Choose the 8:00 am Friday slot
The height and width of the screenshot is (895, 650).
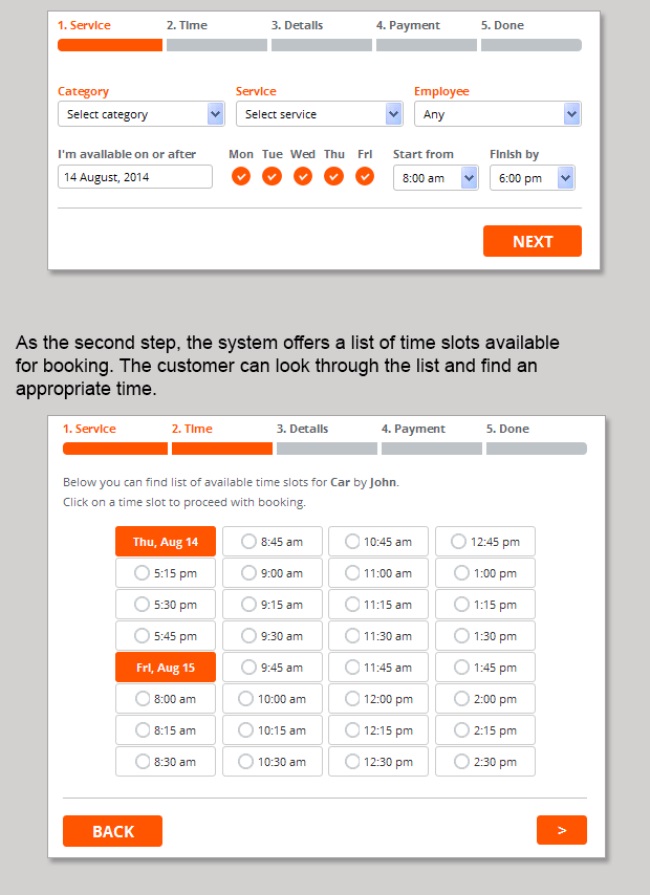pyautogui.click(x=165, y=699)
